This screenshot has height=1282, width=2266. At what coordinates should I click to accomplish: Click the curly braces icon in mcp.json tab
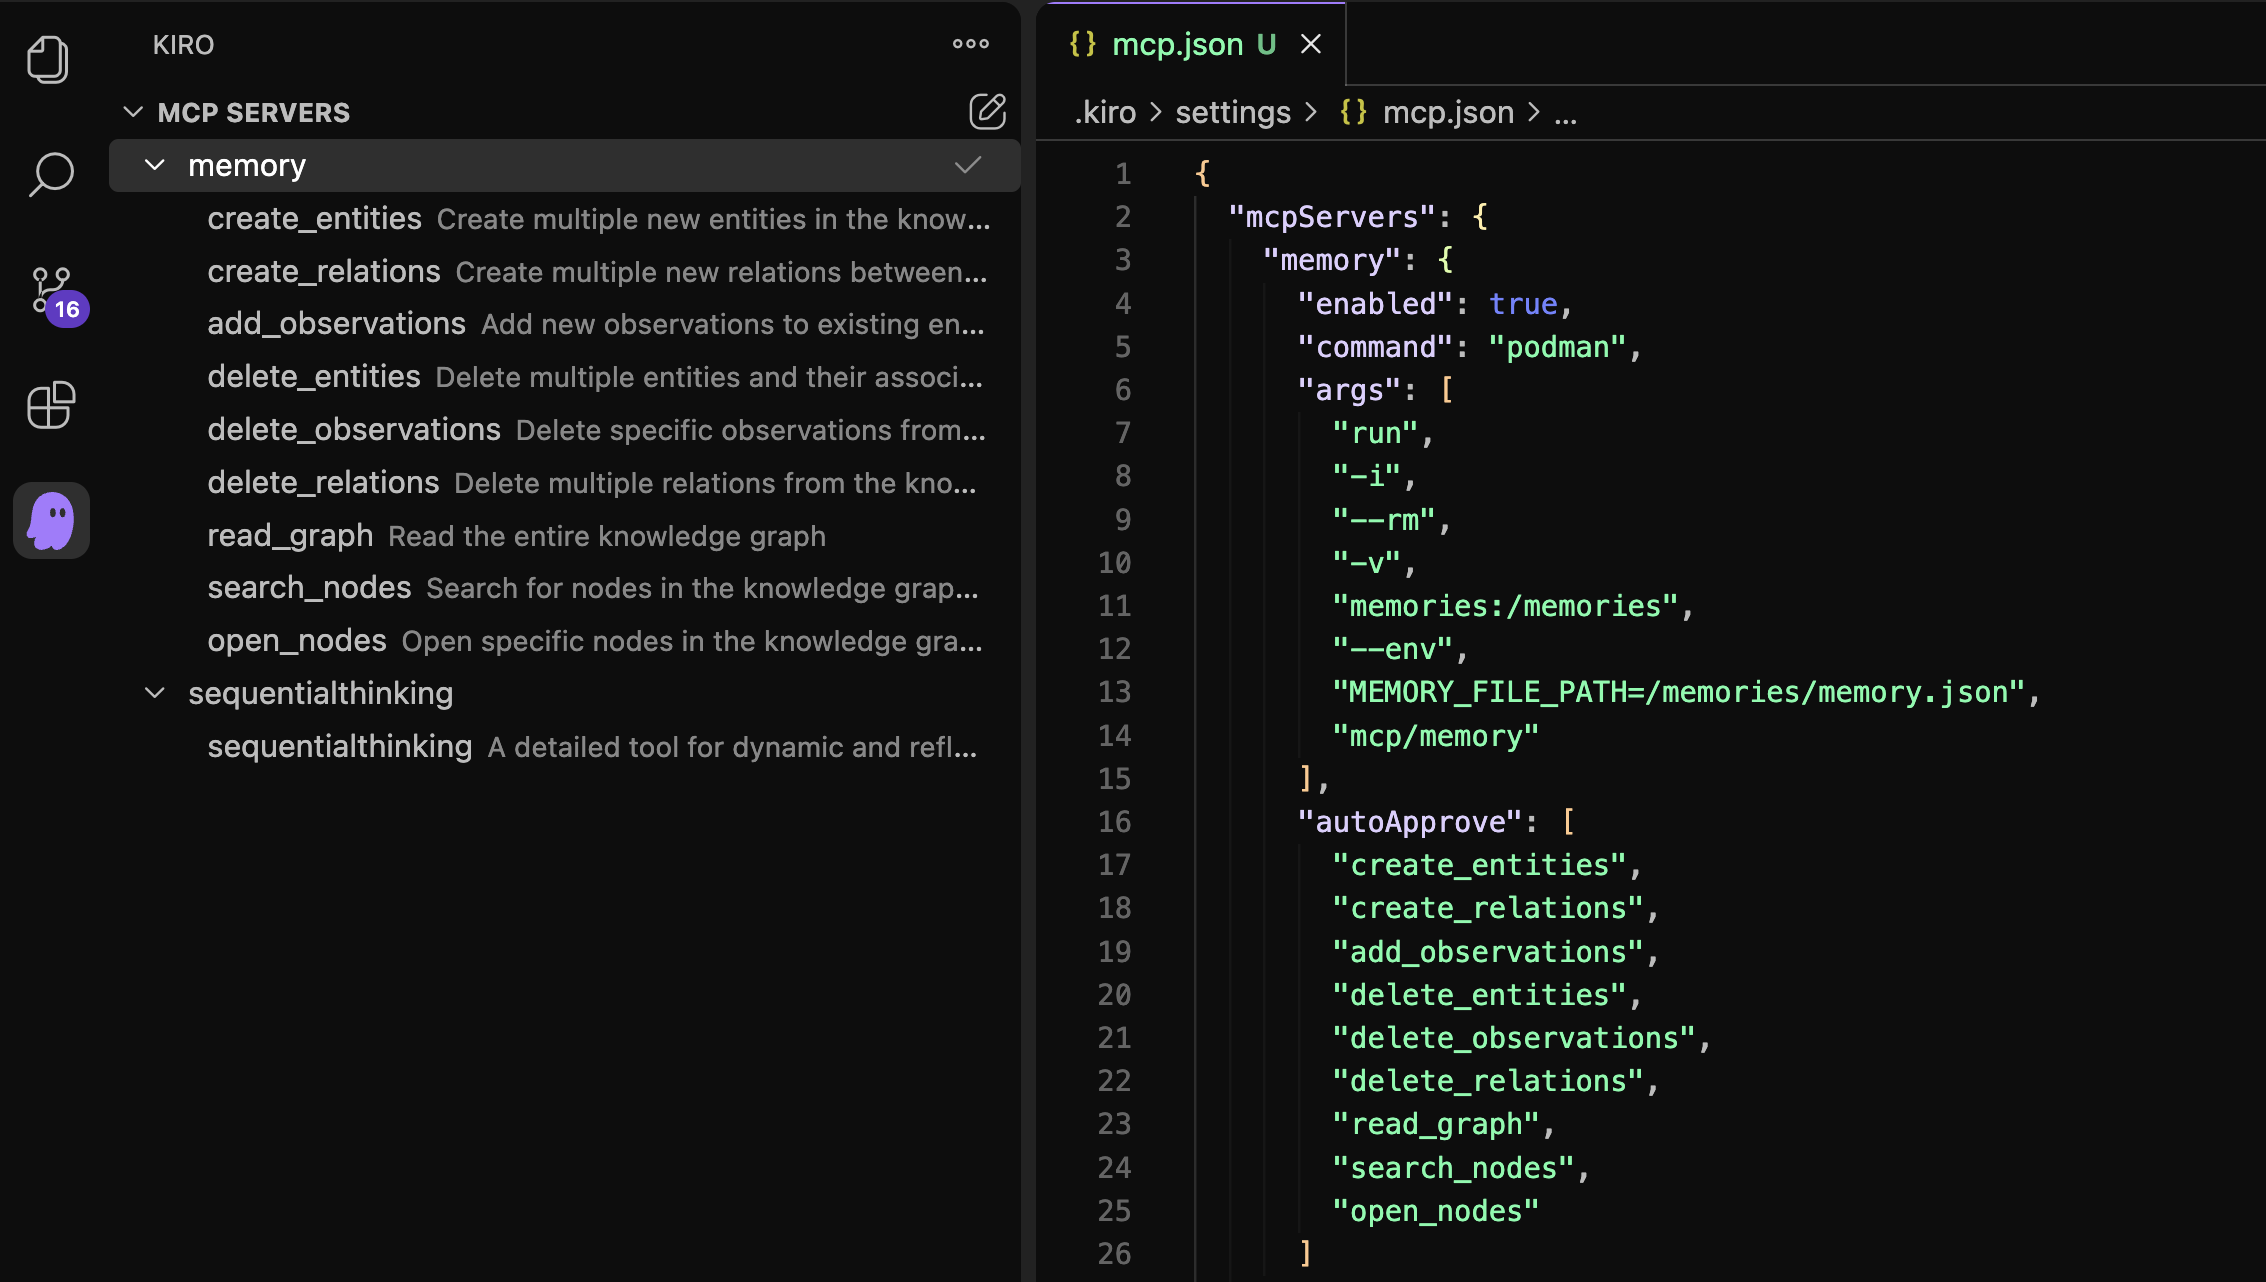click(x=1082, y=44)
